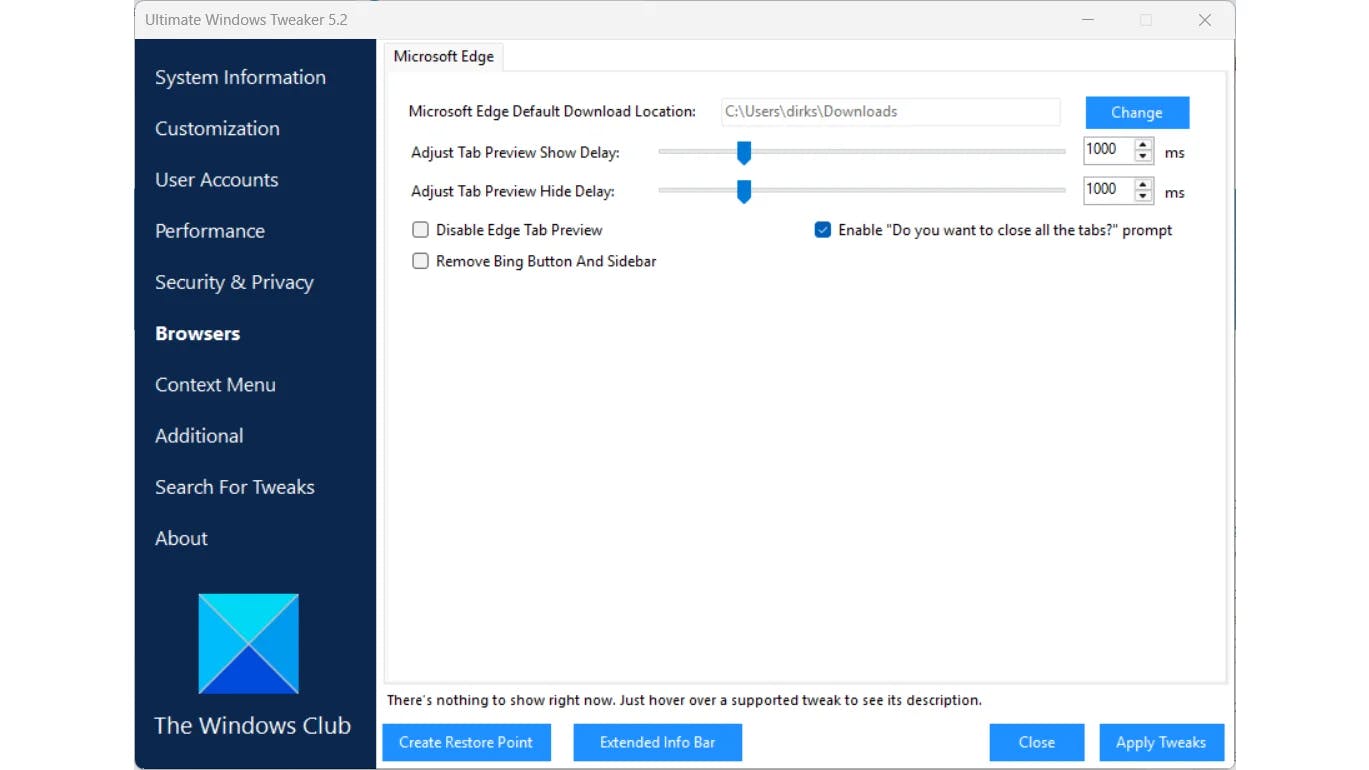Select Browsers section in sidebar
Image resolution: width=1369 pixels, height=770 pixels.
[197, 333]
